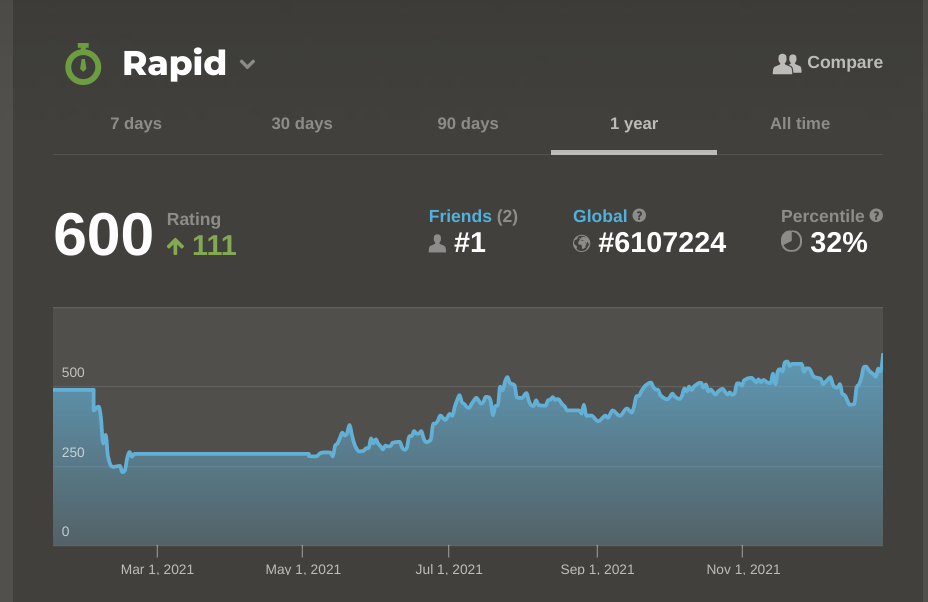Open the Global help question mark
The height and width of the screenshot is (602, 928).
[x=640, y=216]
